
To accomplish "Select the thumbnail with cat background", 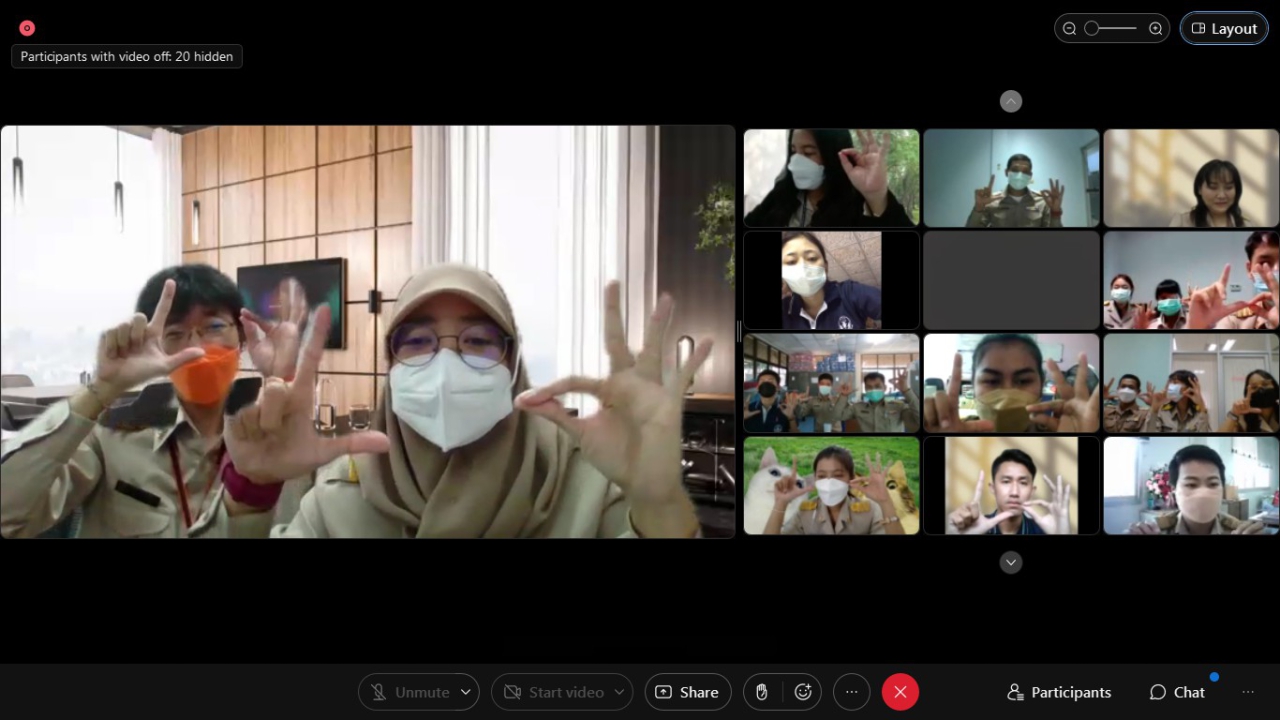I will pyautogui.click(x=831, y=485).
